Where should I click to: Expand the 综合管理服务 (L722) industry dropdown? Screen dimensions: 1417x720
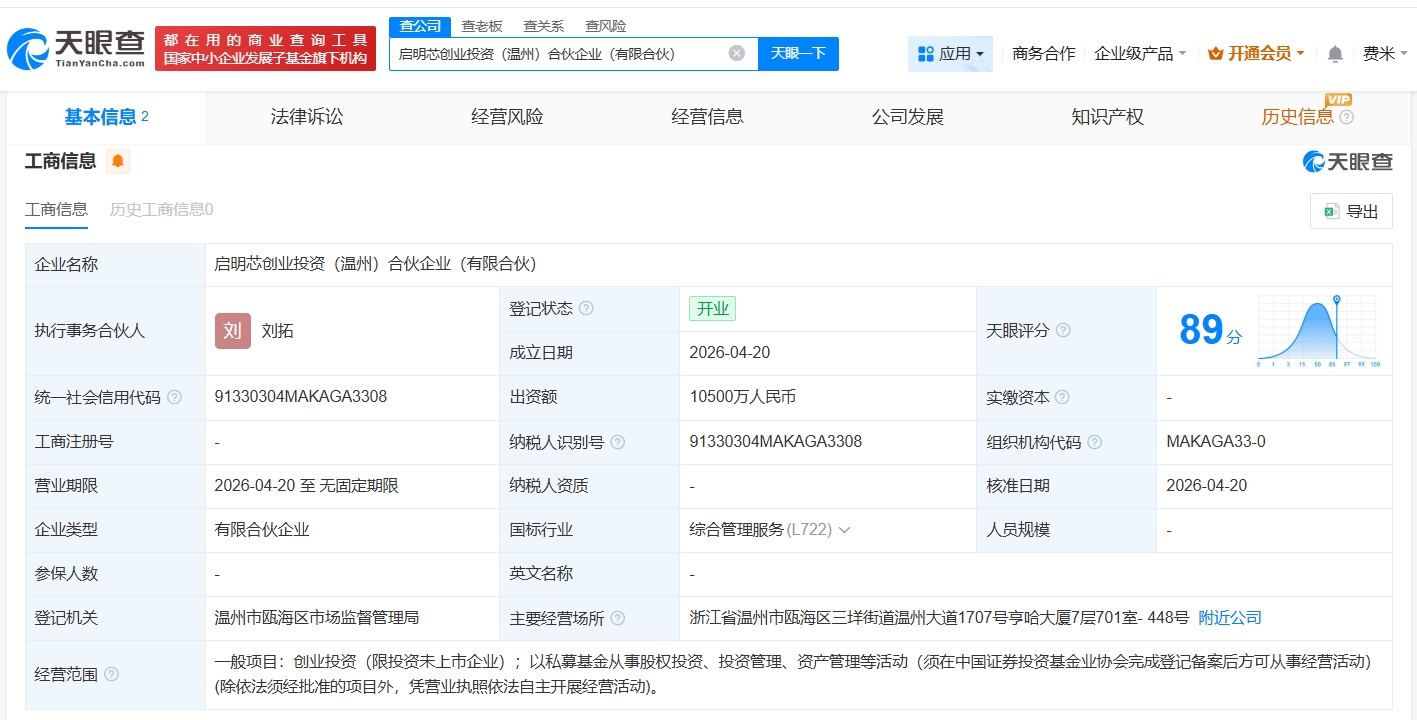tap(847, 529)
